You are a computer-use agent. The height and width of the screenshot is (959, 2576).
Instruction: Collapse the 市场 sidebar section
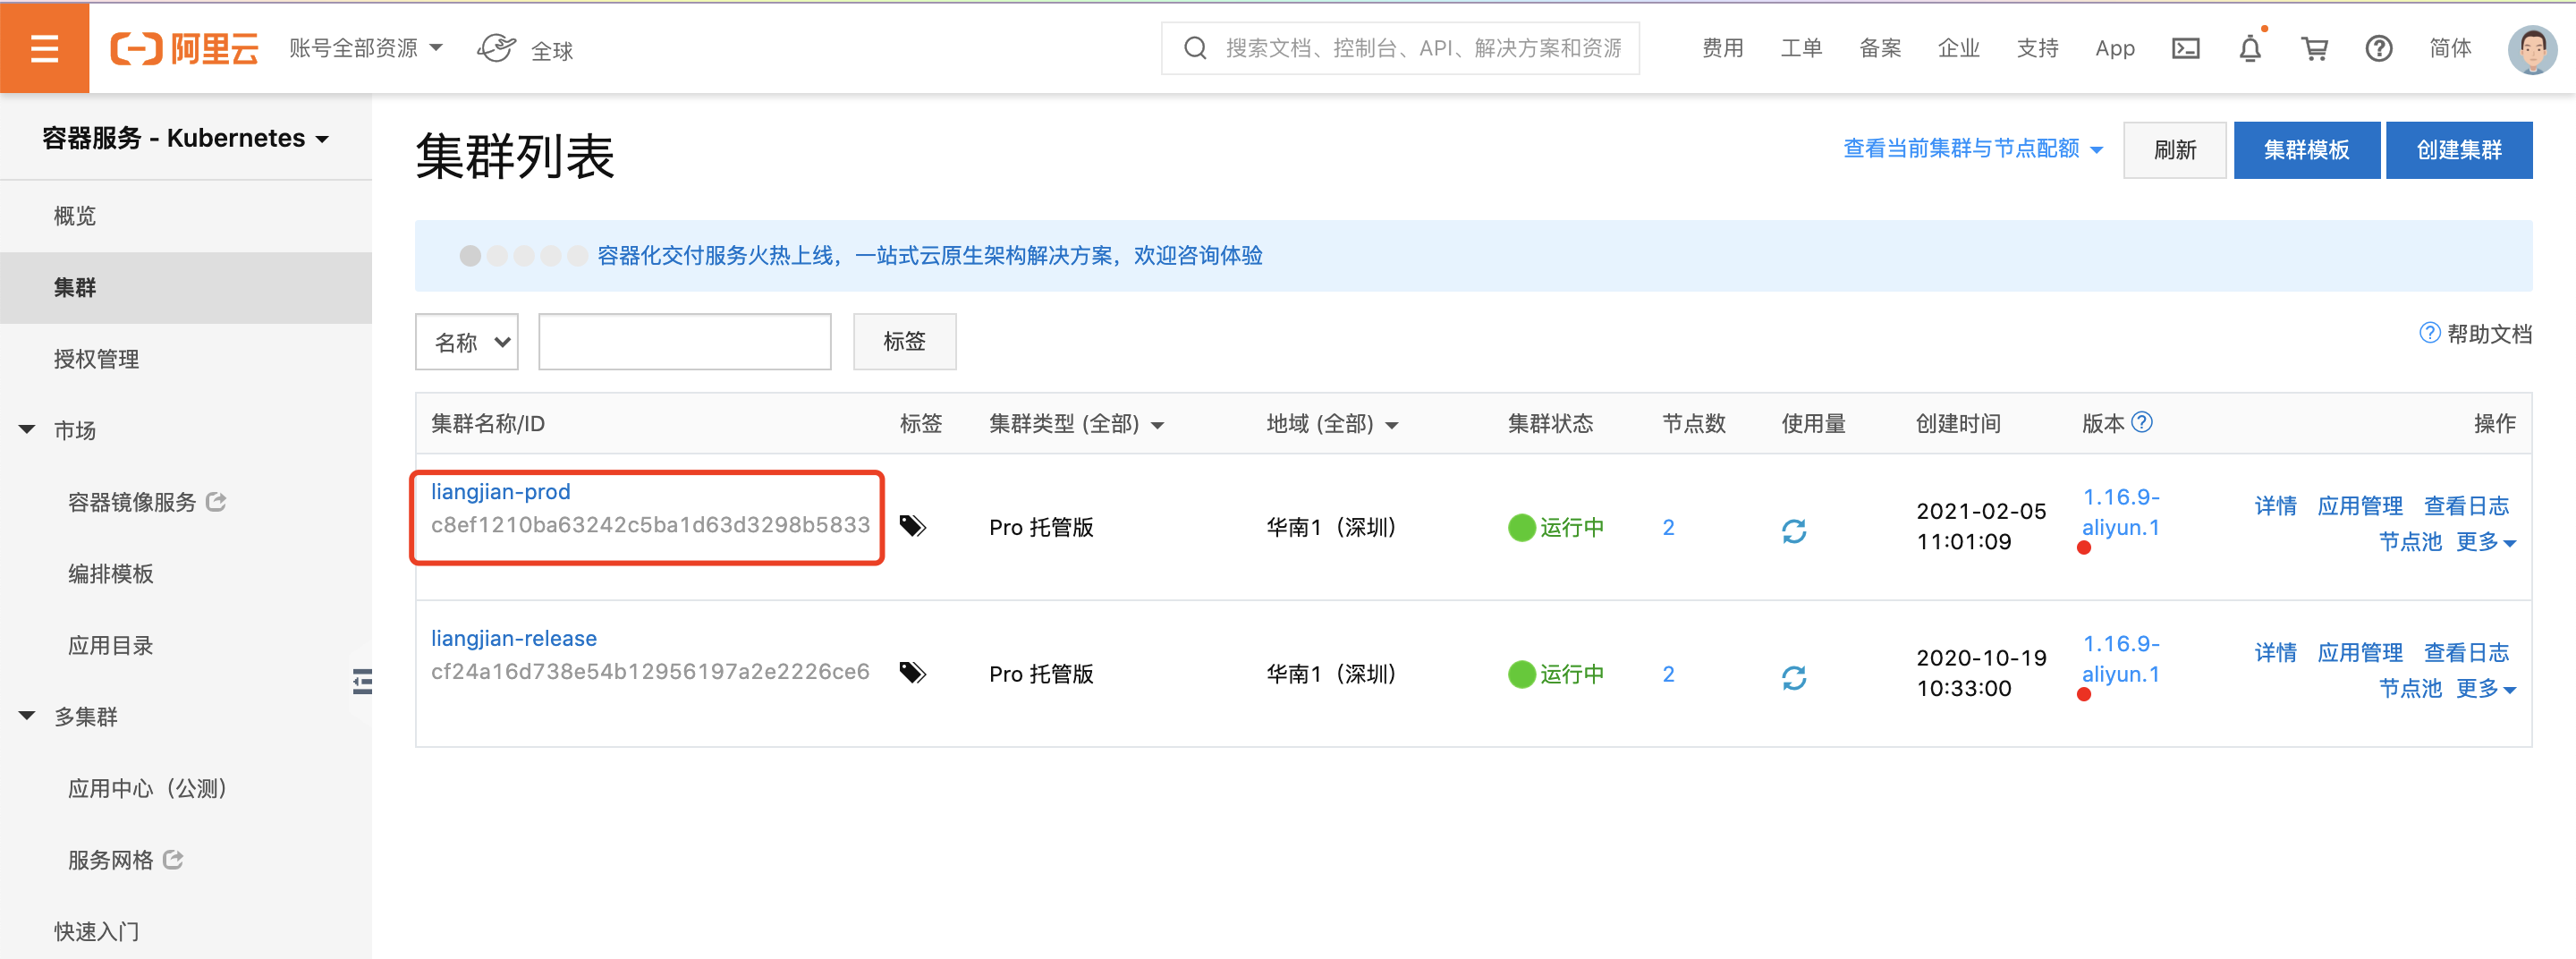(27, 430)
